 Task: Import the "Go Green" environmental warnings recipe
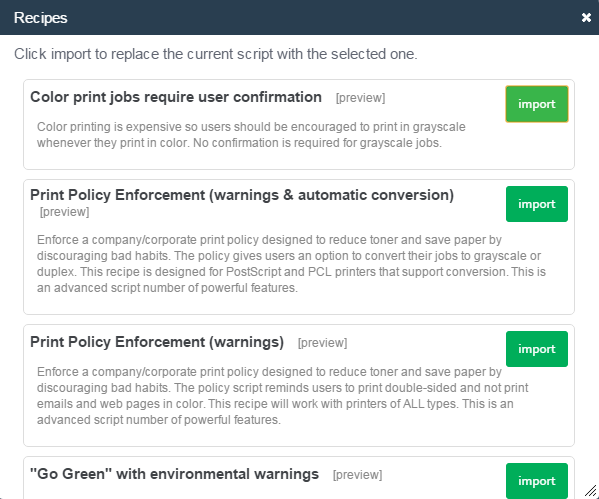(x=537, y=481)
